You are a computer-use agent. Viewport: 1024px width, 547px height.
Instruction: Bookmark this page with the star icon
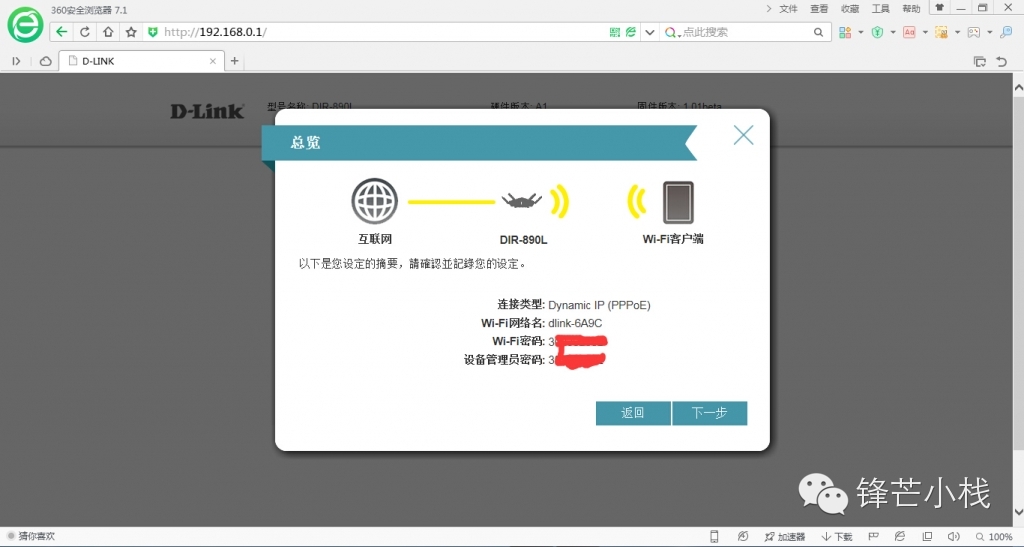[131, 32]
